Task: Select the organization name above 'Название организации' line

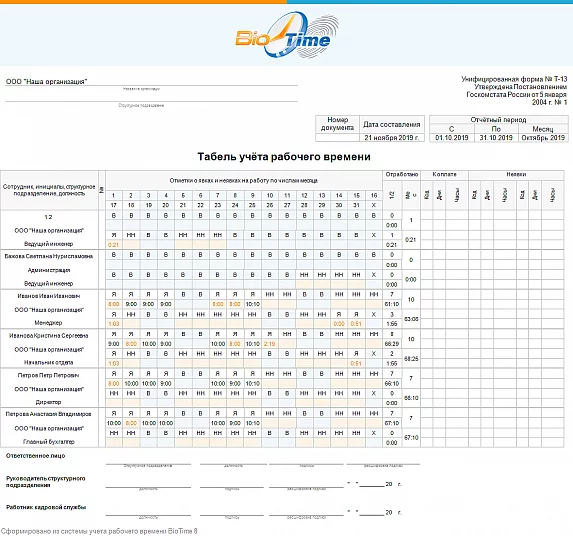Action: click(46, 81)
